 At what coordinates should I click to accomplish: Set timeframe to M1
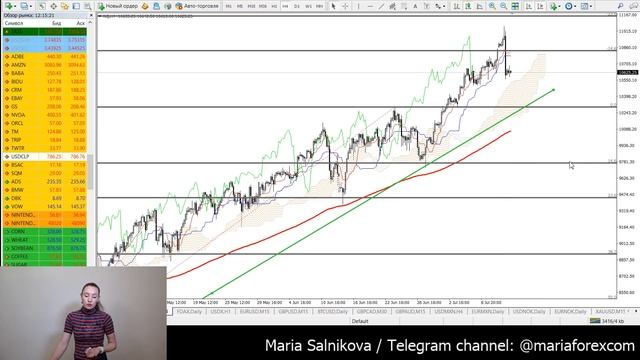point(229,6)
